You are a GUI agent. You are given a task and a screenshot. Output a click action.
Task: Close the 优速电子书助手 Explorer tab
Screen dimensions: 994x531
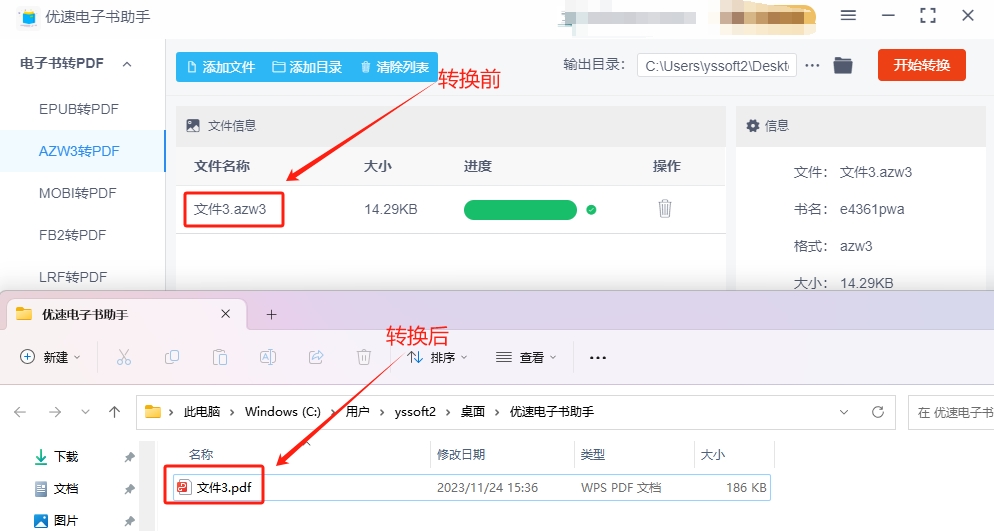(226, 314)
